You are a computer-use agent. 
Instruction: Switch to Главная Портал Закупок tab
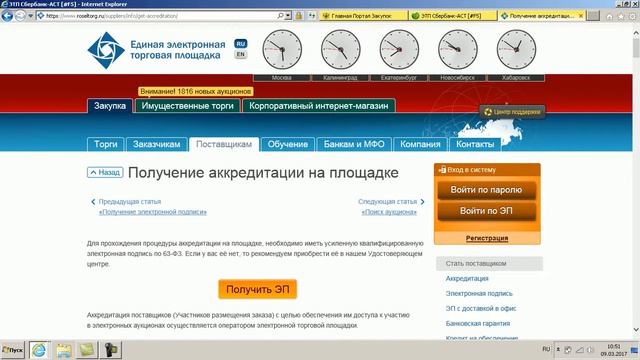pos(363,16)
